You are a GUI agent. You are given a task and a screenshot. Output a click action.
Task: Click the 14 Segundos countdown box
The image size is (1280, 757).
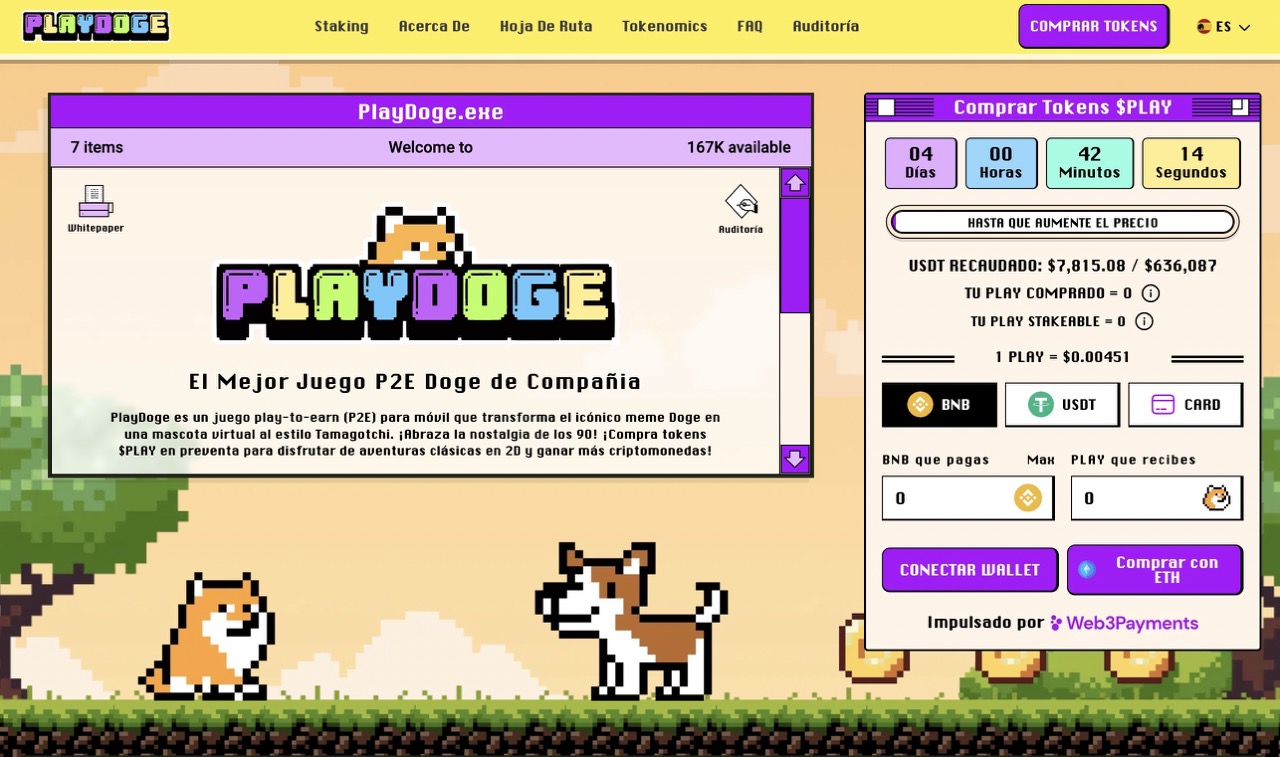[1191, 163]
